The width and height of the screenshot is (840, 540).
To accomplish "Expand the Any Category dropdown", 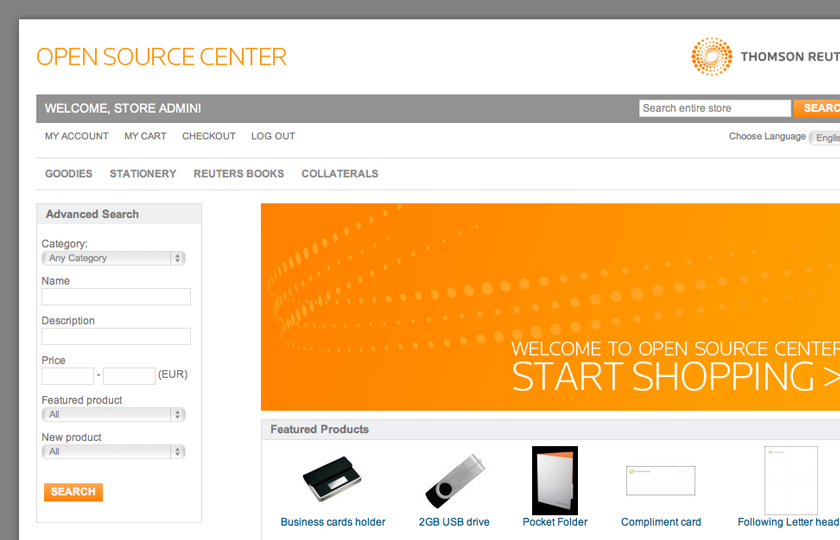I will pyautogui.click(x=114, y=258).
